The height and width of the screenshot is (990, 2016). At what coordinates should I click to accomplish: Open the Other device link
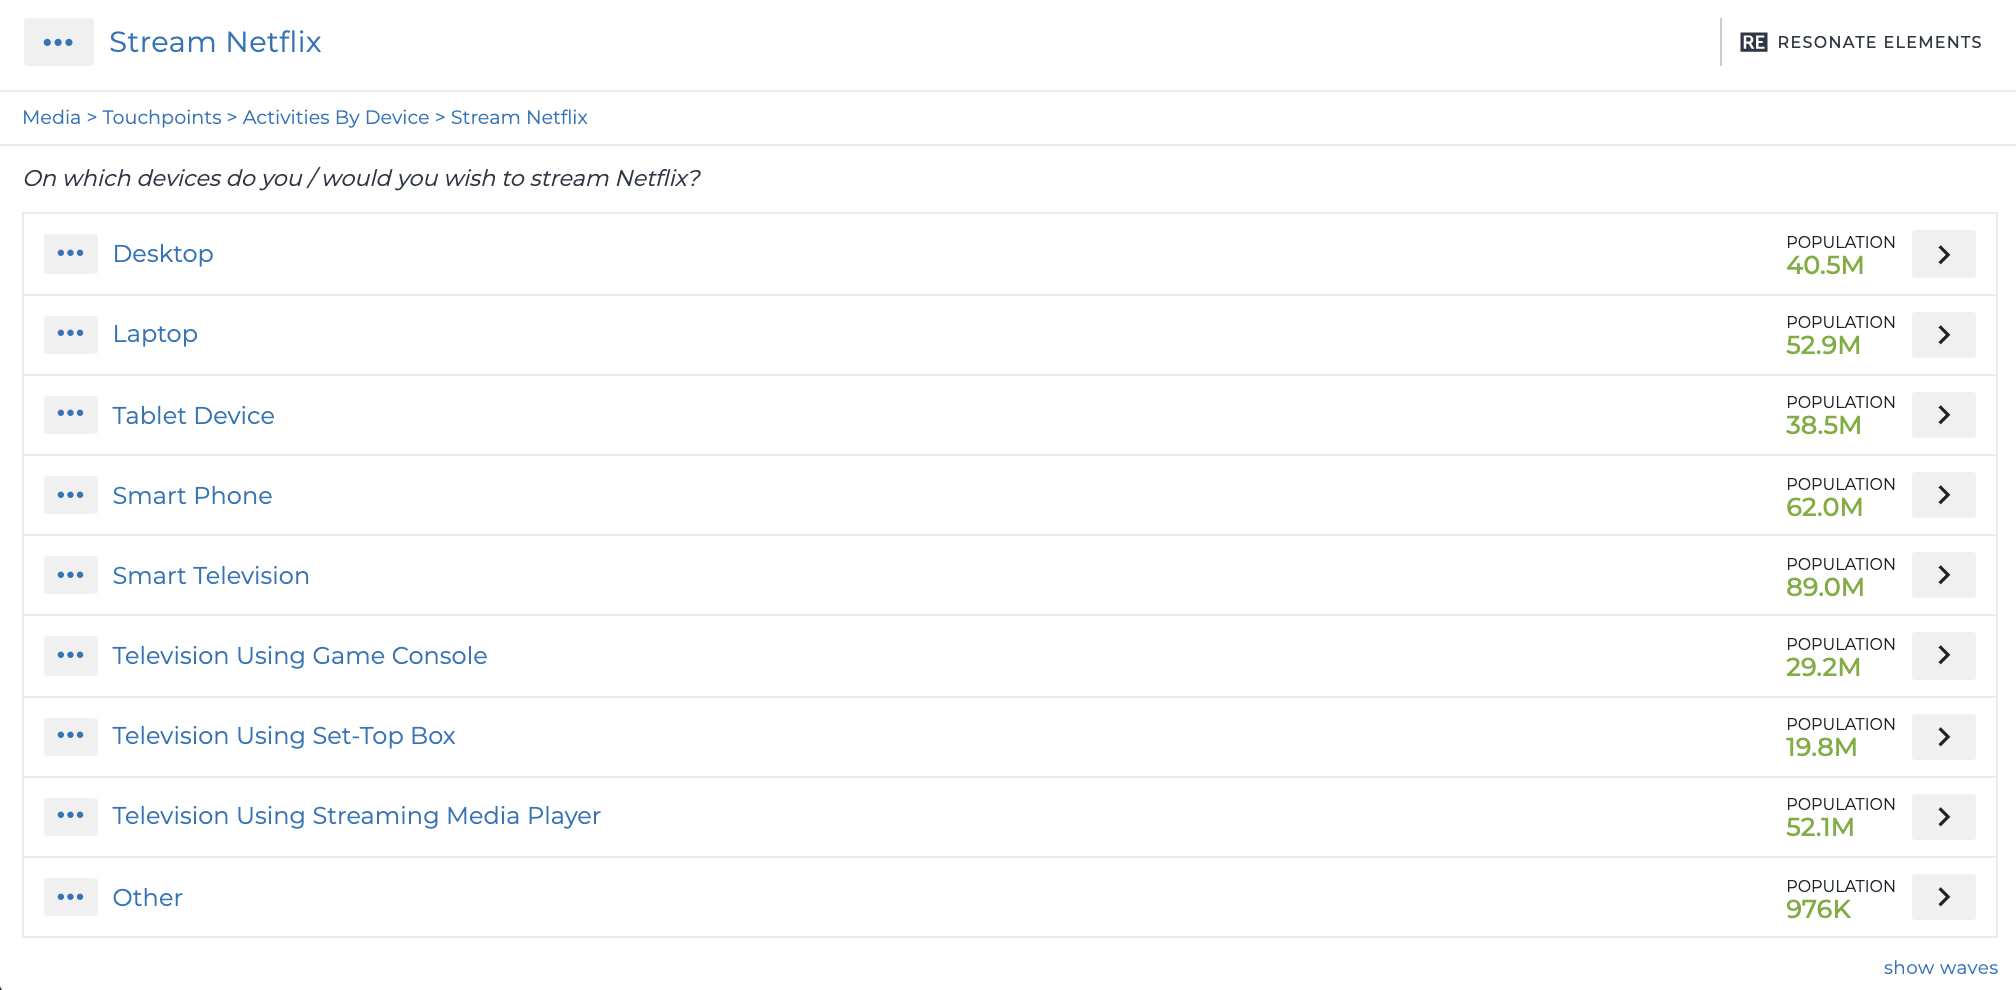coord(147,897)
